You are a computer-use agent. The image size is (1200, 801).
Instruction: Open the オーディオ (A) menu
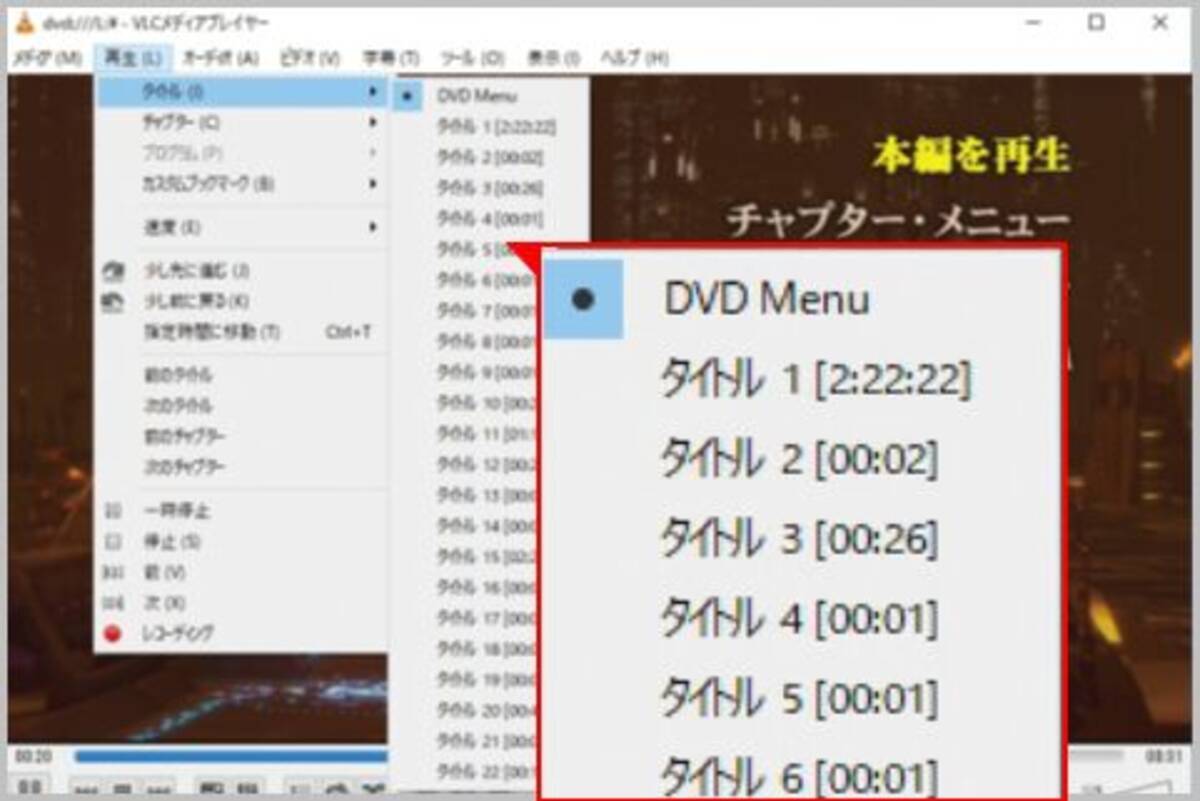click(221, 58)
